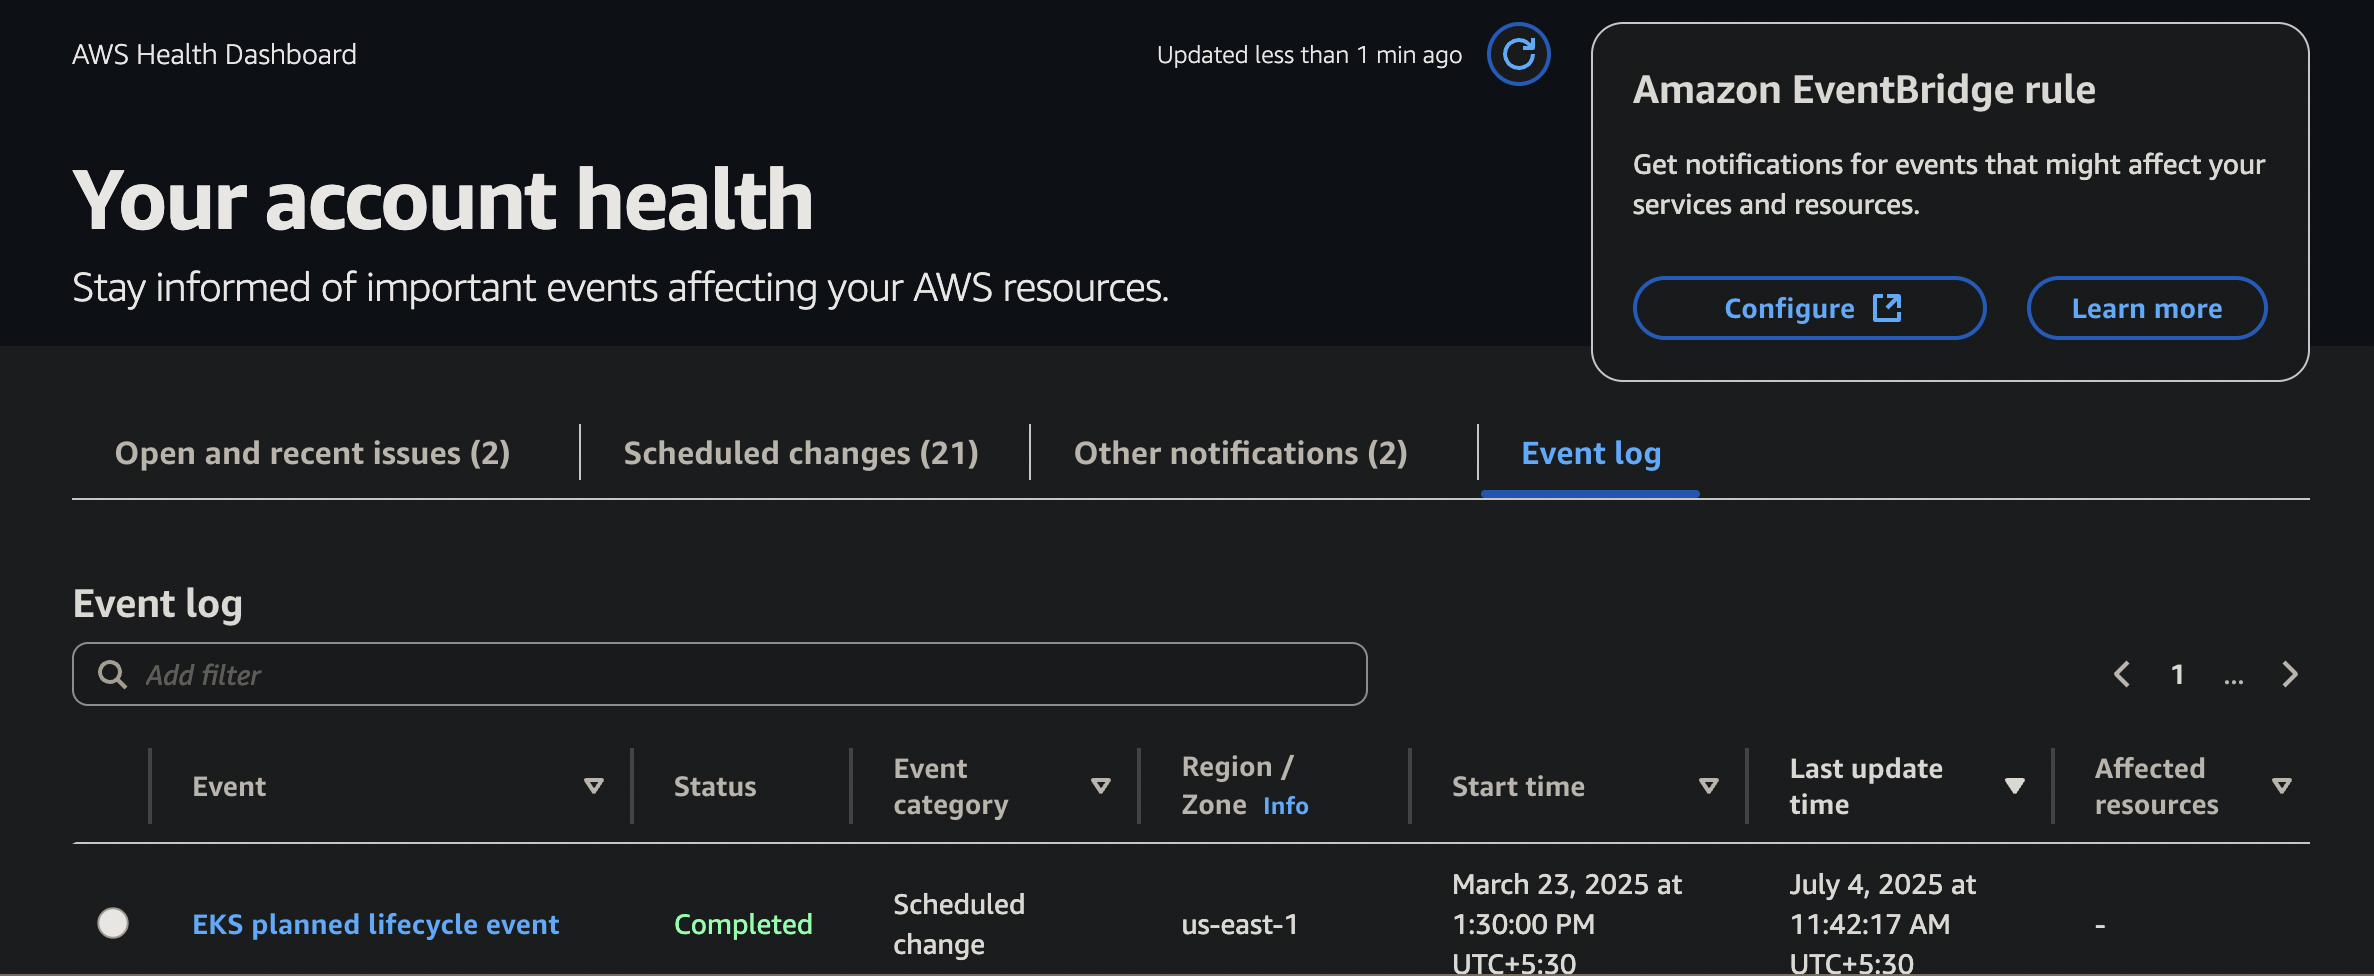Go to the previous page arrow

(2121, 675)
